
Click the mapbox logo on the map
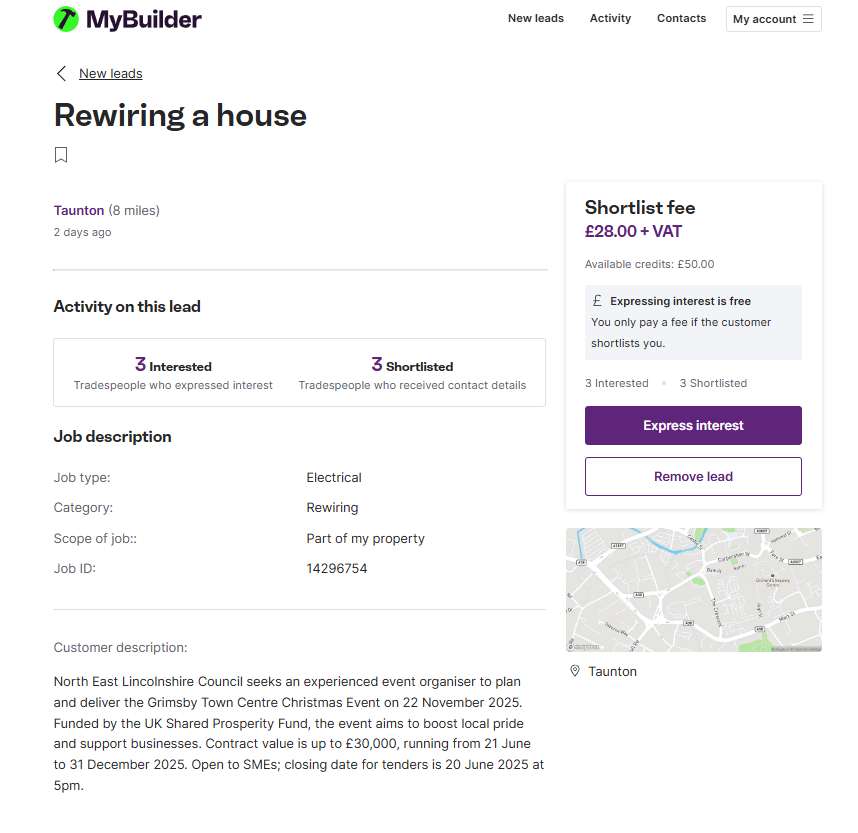[x=583, y=647]
